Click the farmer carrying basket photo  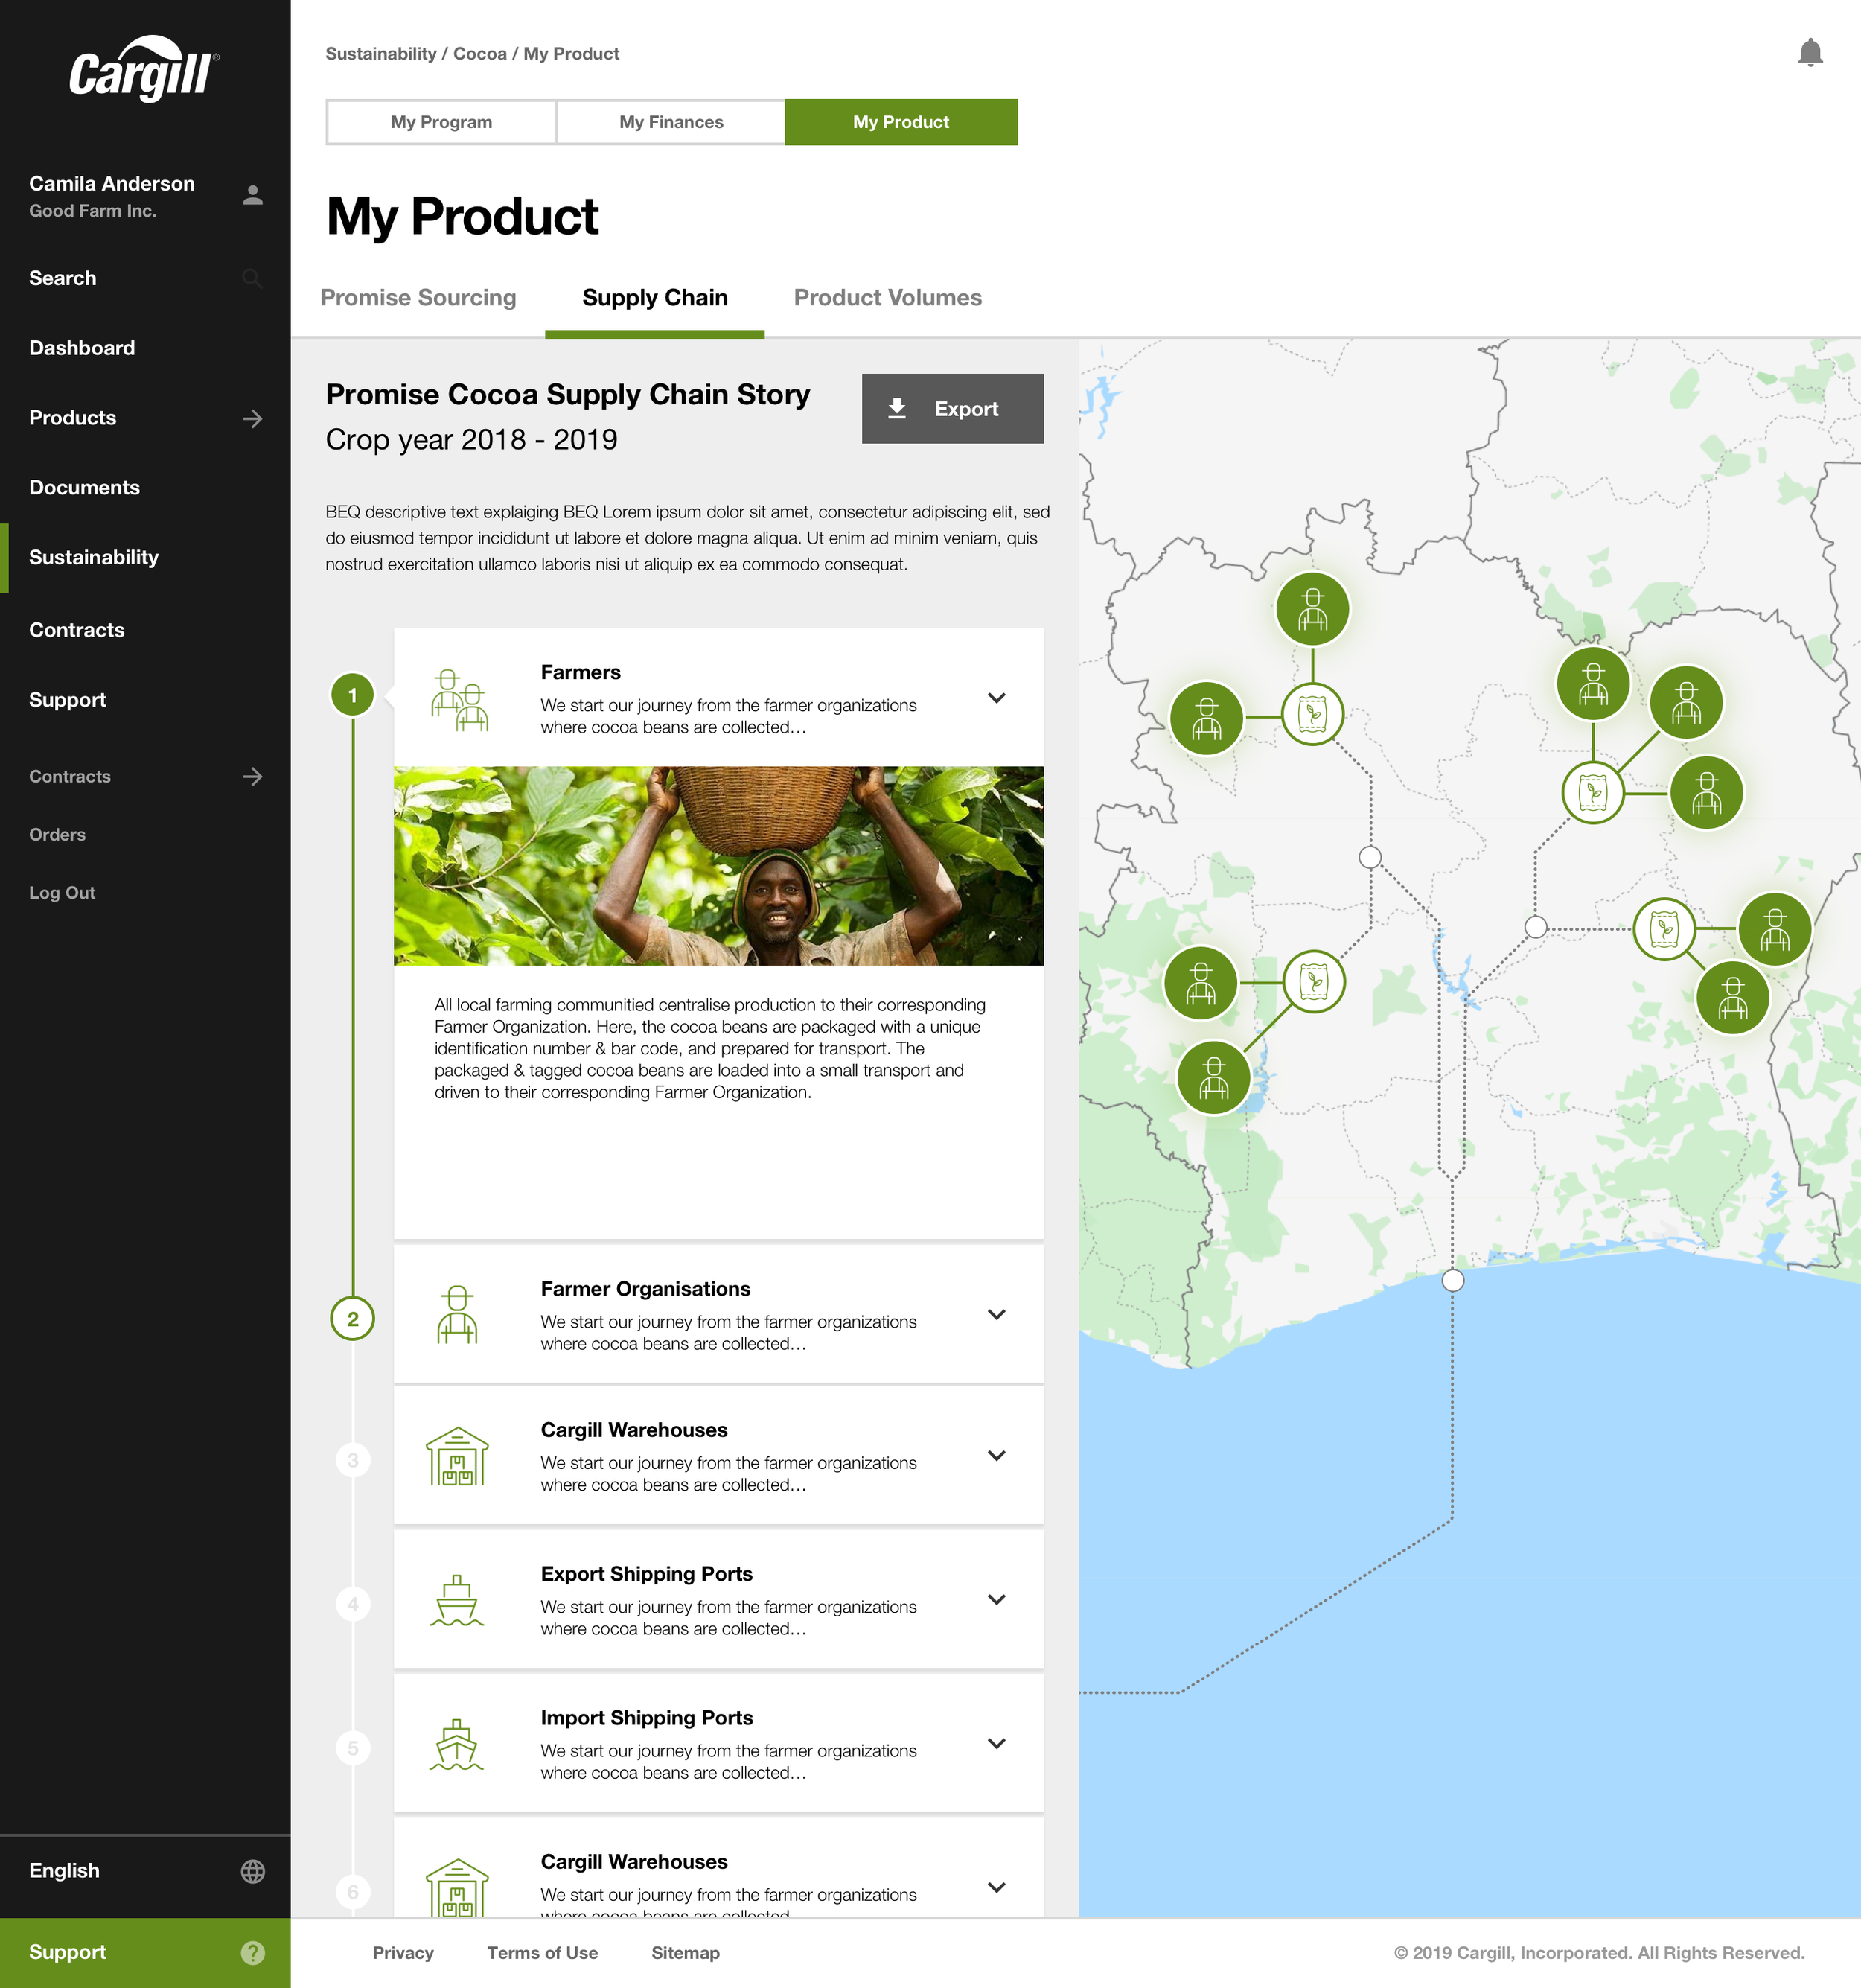click(719, 866)
